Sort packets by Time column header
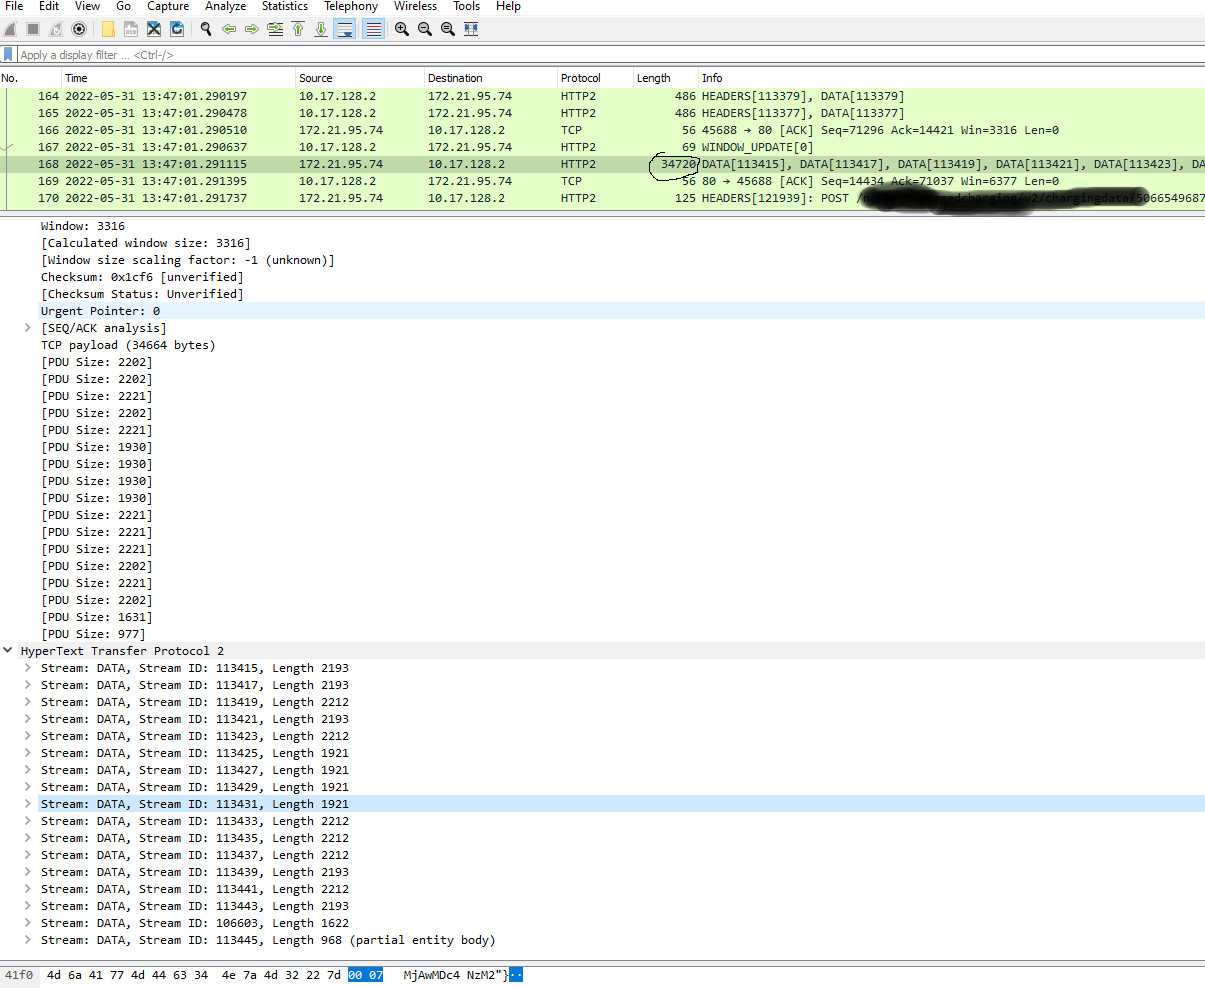Viewport: 1205px width, 988px height. coord(178,78)
